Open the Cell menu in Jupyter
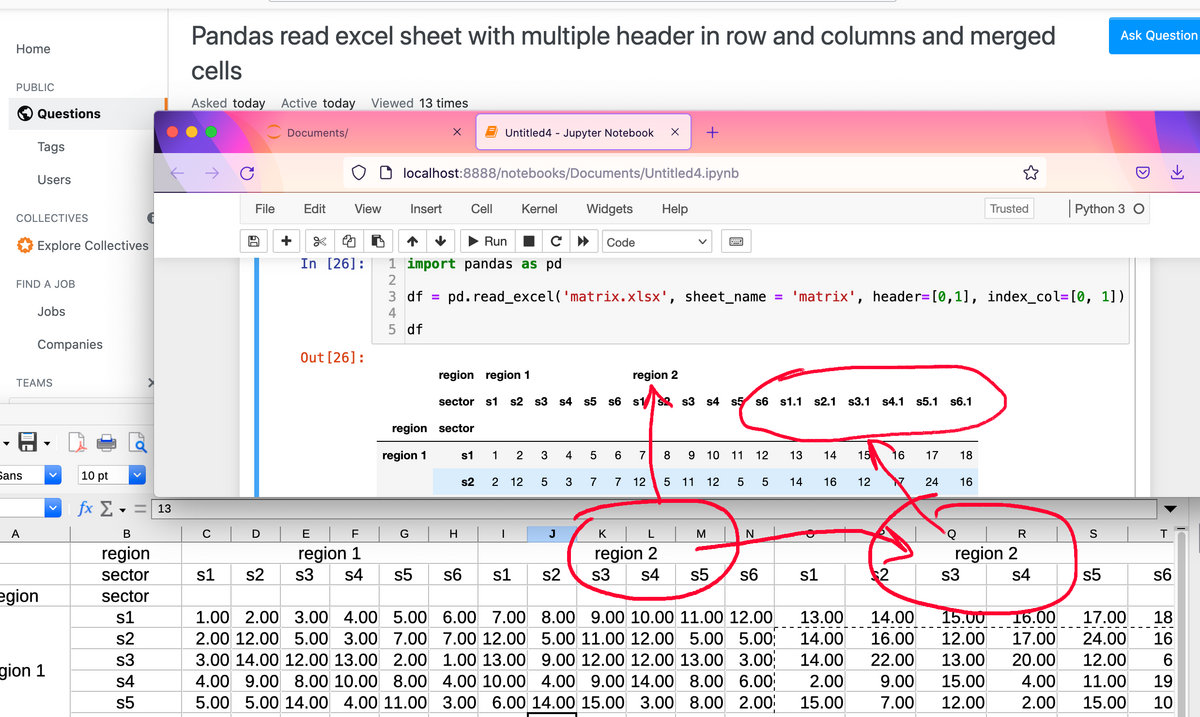 coord(481,209)
